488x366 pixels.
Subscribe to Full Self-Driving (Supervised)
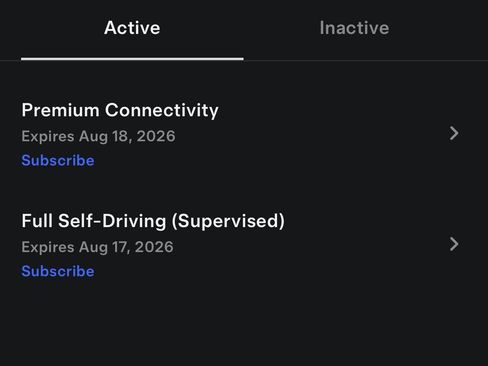(58, 271)
